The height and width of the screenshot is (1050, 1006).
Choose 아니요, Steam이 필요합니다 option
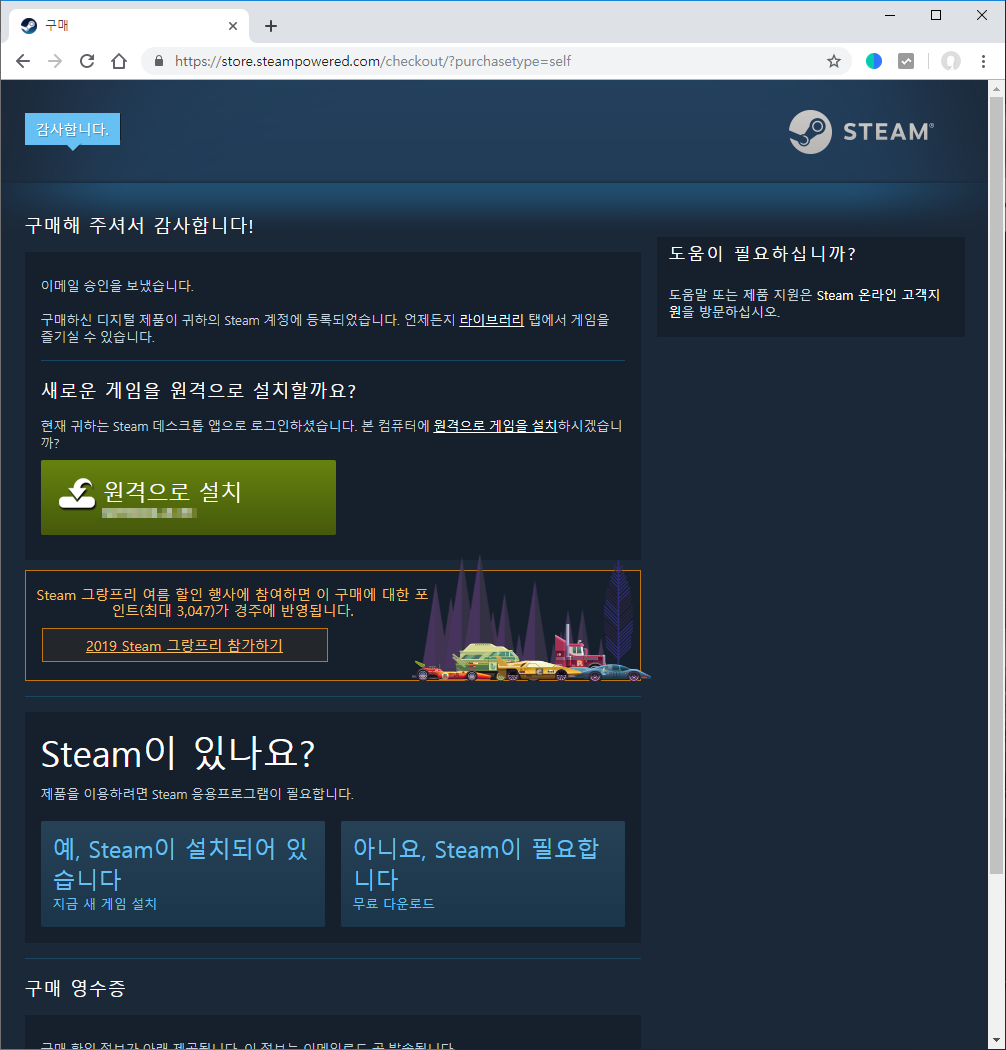click(483, 874)
